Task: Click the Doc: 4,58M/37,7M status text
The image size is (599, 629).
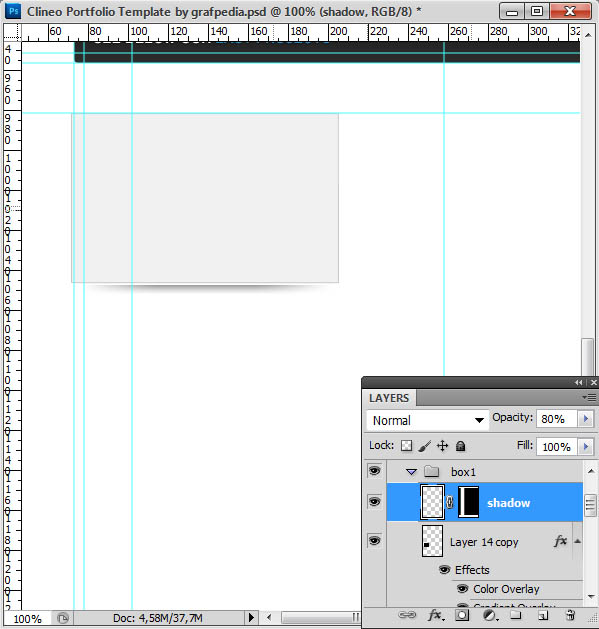Action: pyautogui.click(x=157, y=618)
